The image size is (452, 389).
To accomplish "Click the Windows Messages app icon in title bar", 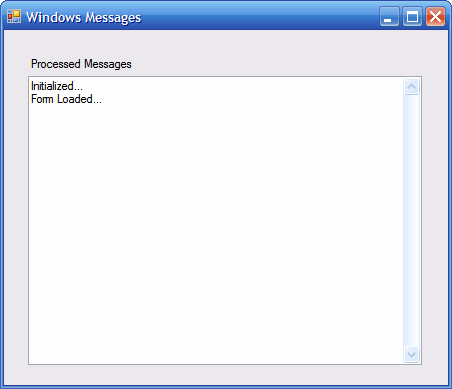I will 14,16.
